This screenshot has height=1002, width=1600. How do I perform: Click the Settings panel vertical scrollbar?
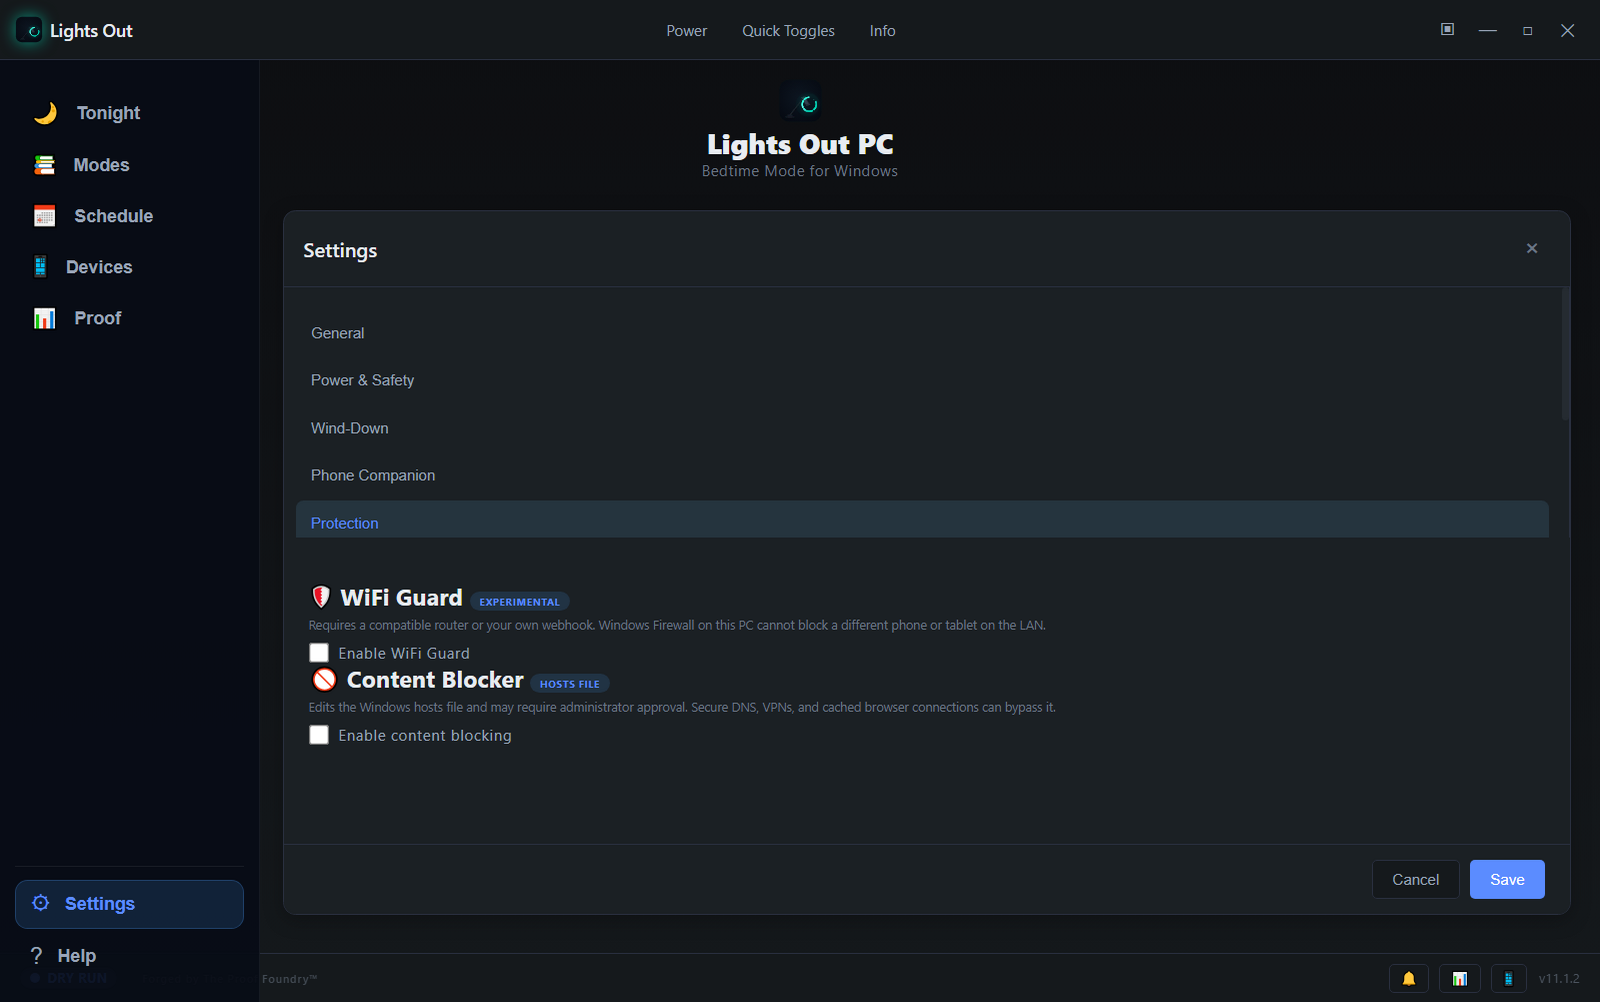[x=1565, y=354]
